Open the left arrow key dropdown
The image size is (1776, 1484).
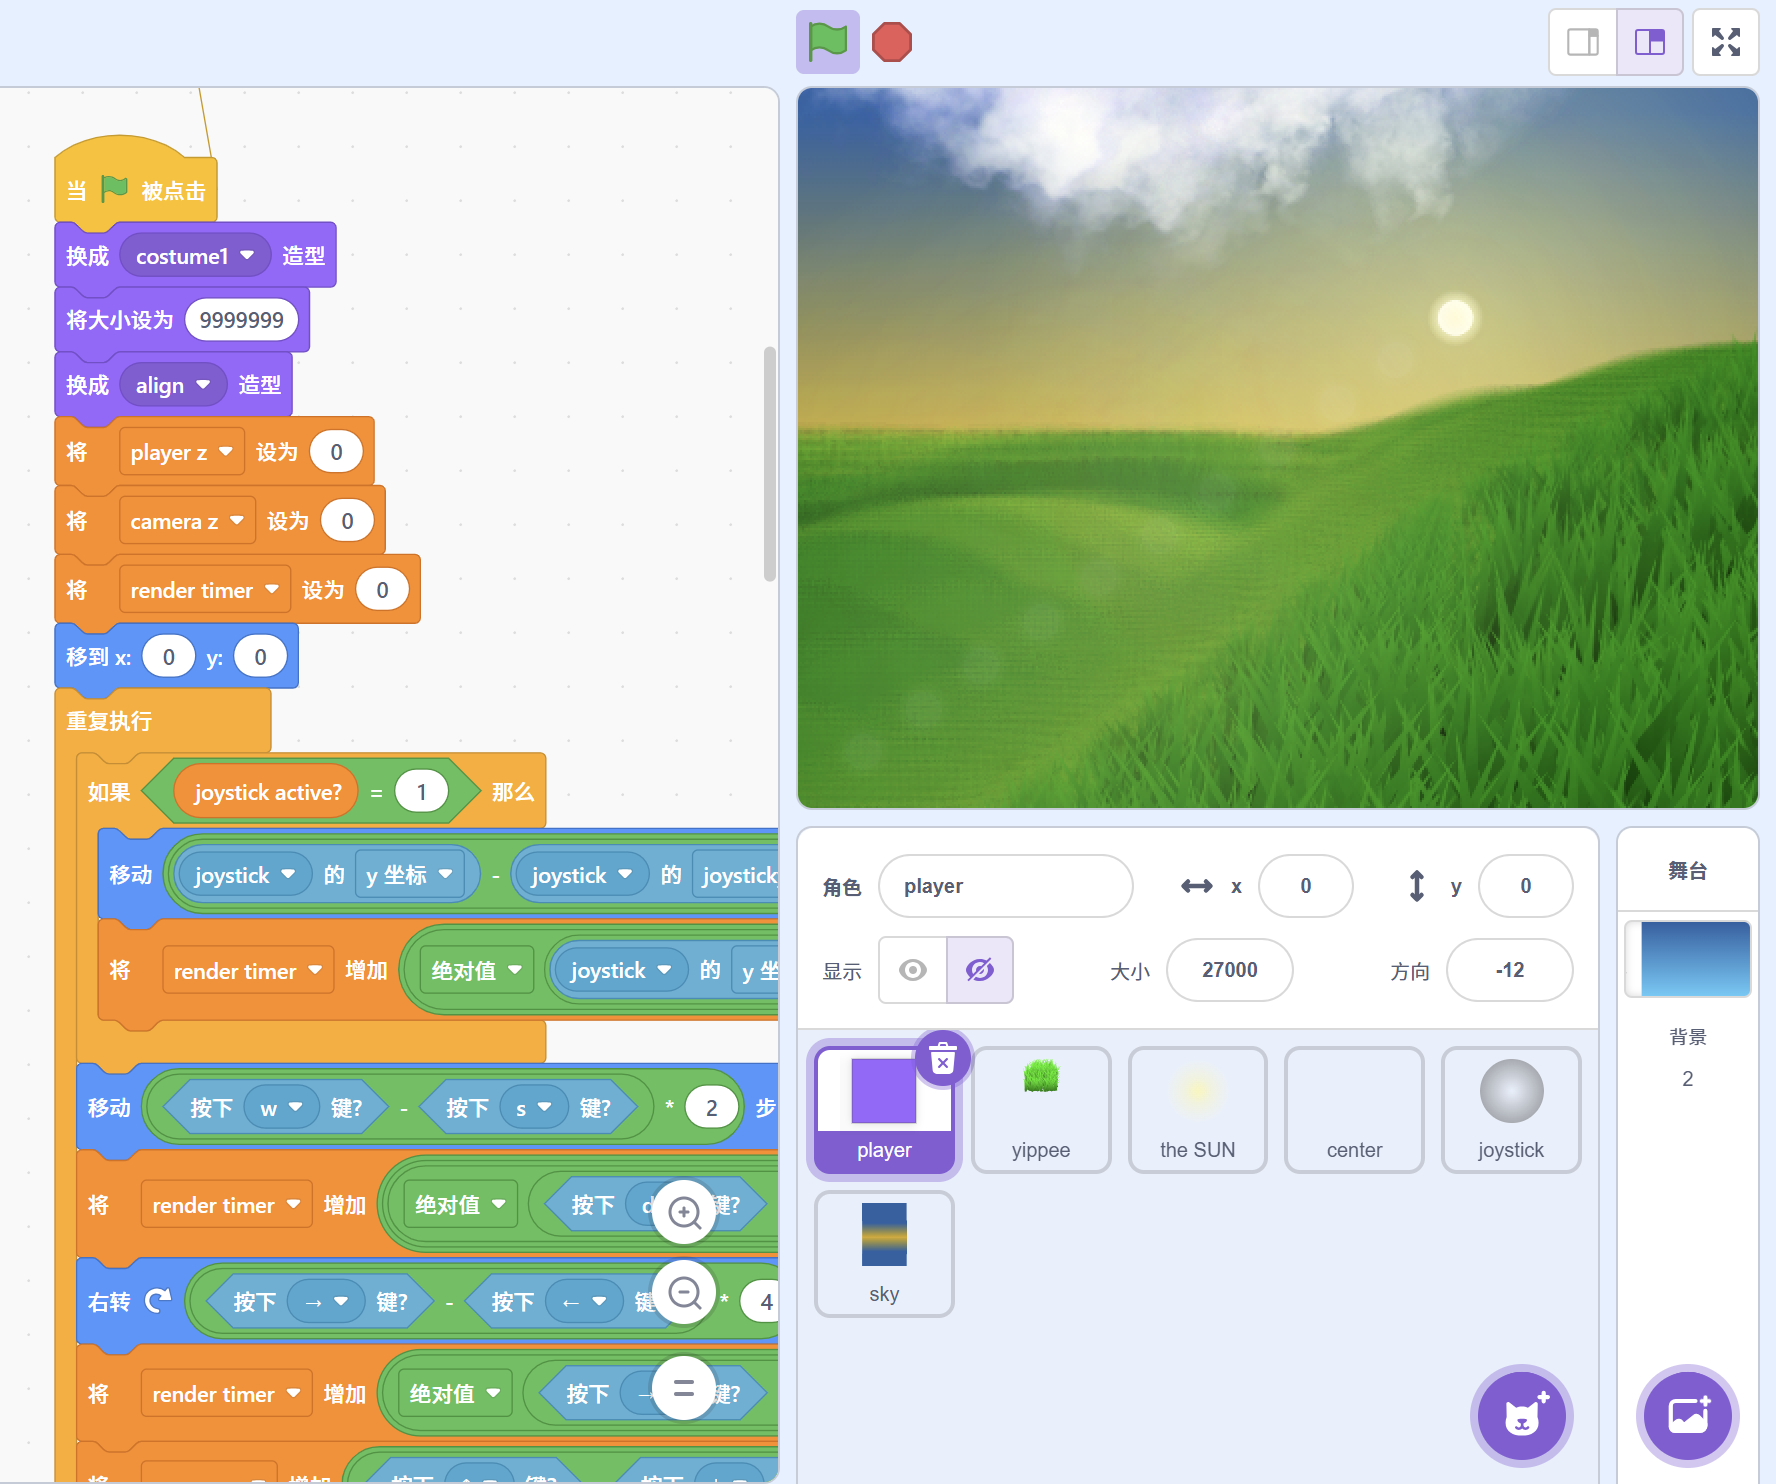pos(585,1302)
